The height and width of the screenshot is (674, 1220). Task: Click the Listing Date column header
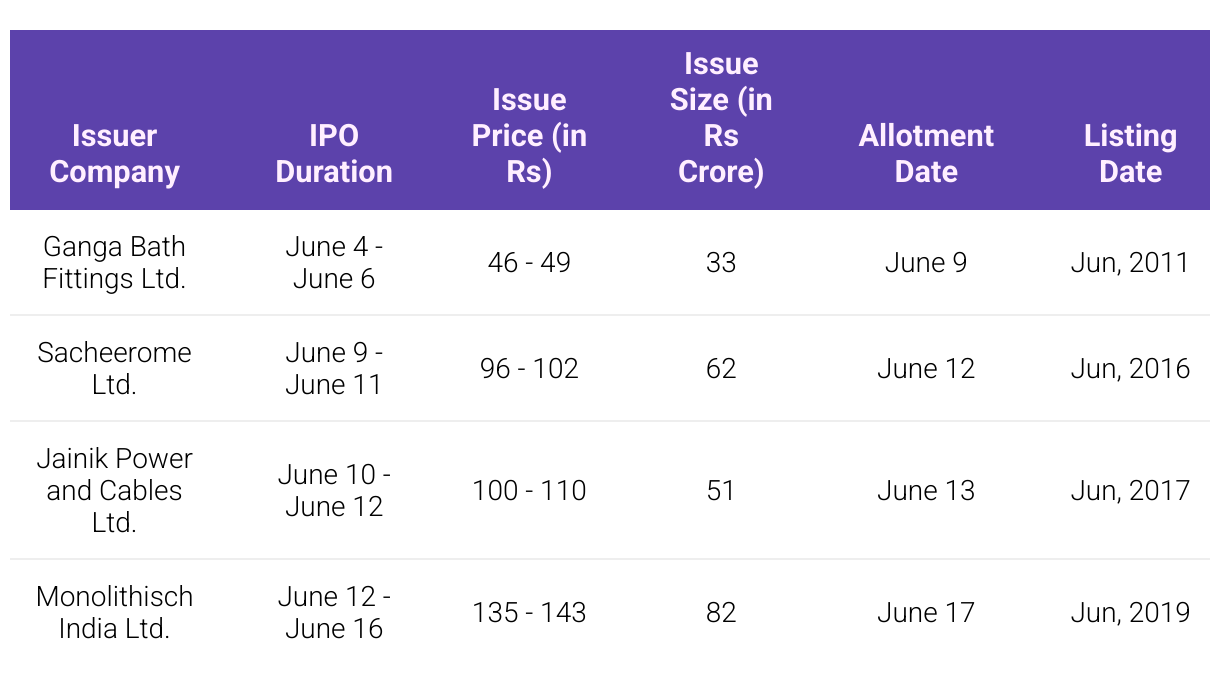1130,154
